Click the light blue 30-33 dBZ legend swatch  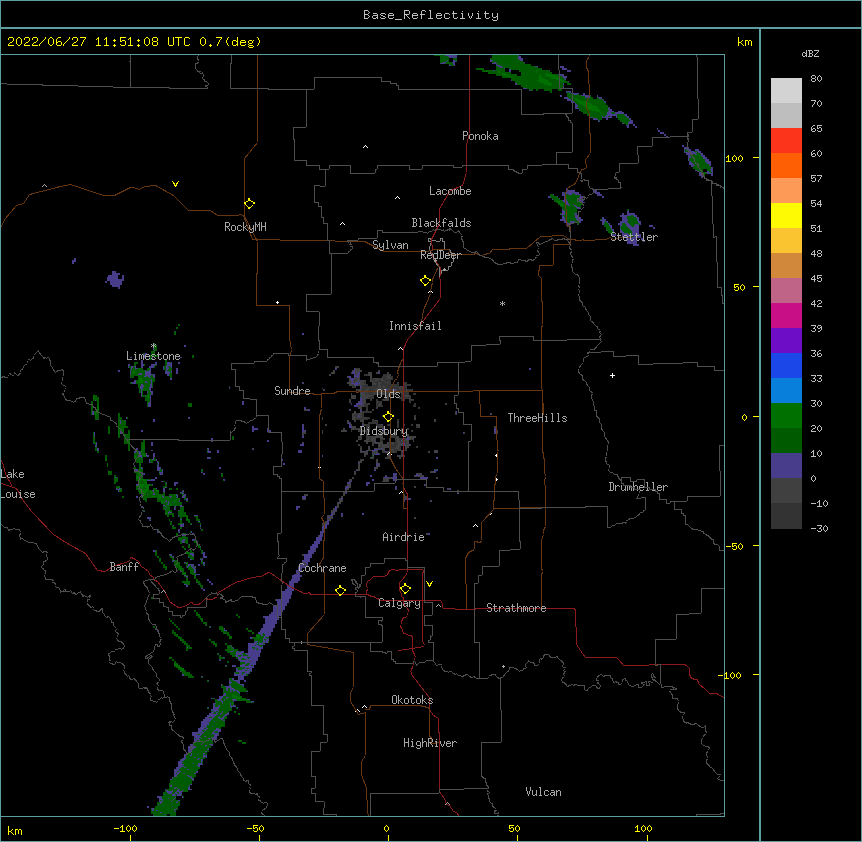(786, 390)
